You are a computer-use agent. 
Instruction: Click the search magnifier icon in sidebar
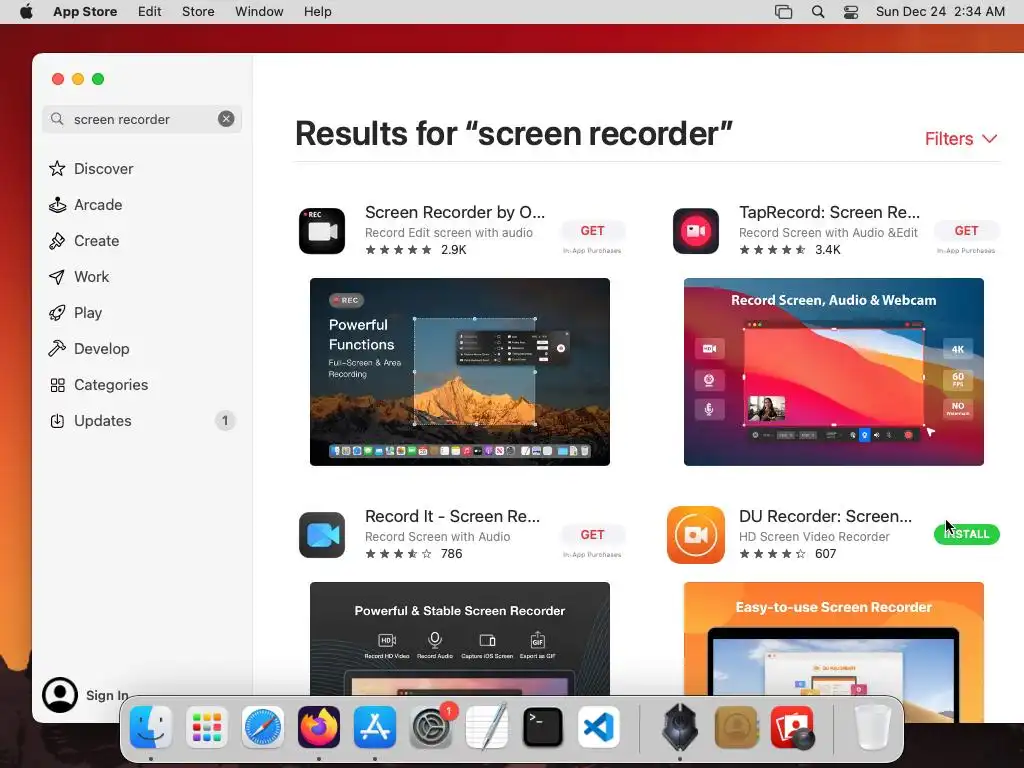click(57, 119)
